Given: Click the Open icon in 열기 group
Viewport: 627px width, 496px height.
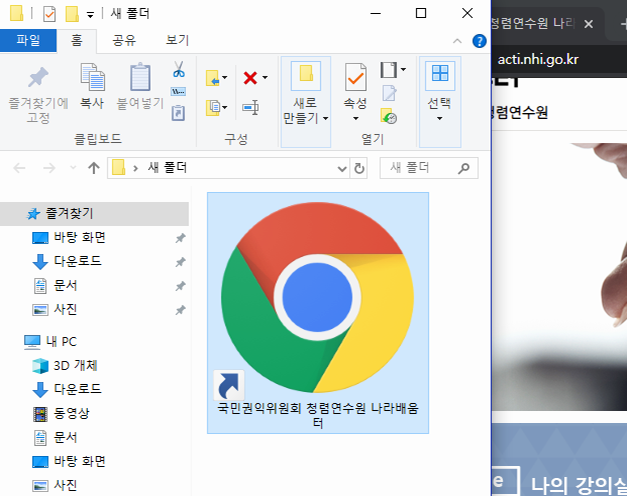Looking at the screenshot, I should (x=388, y=70).
